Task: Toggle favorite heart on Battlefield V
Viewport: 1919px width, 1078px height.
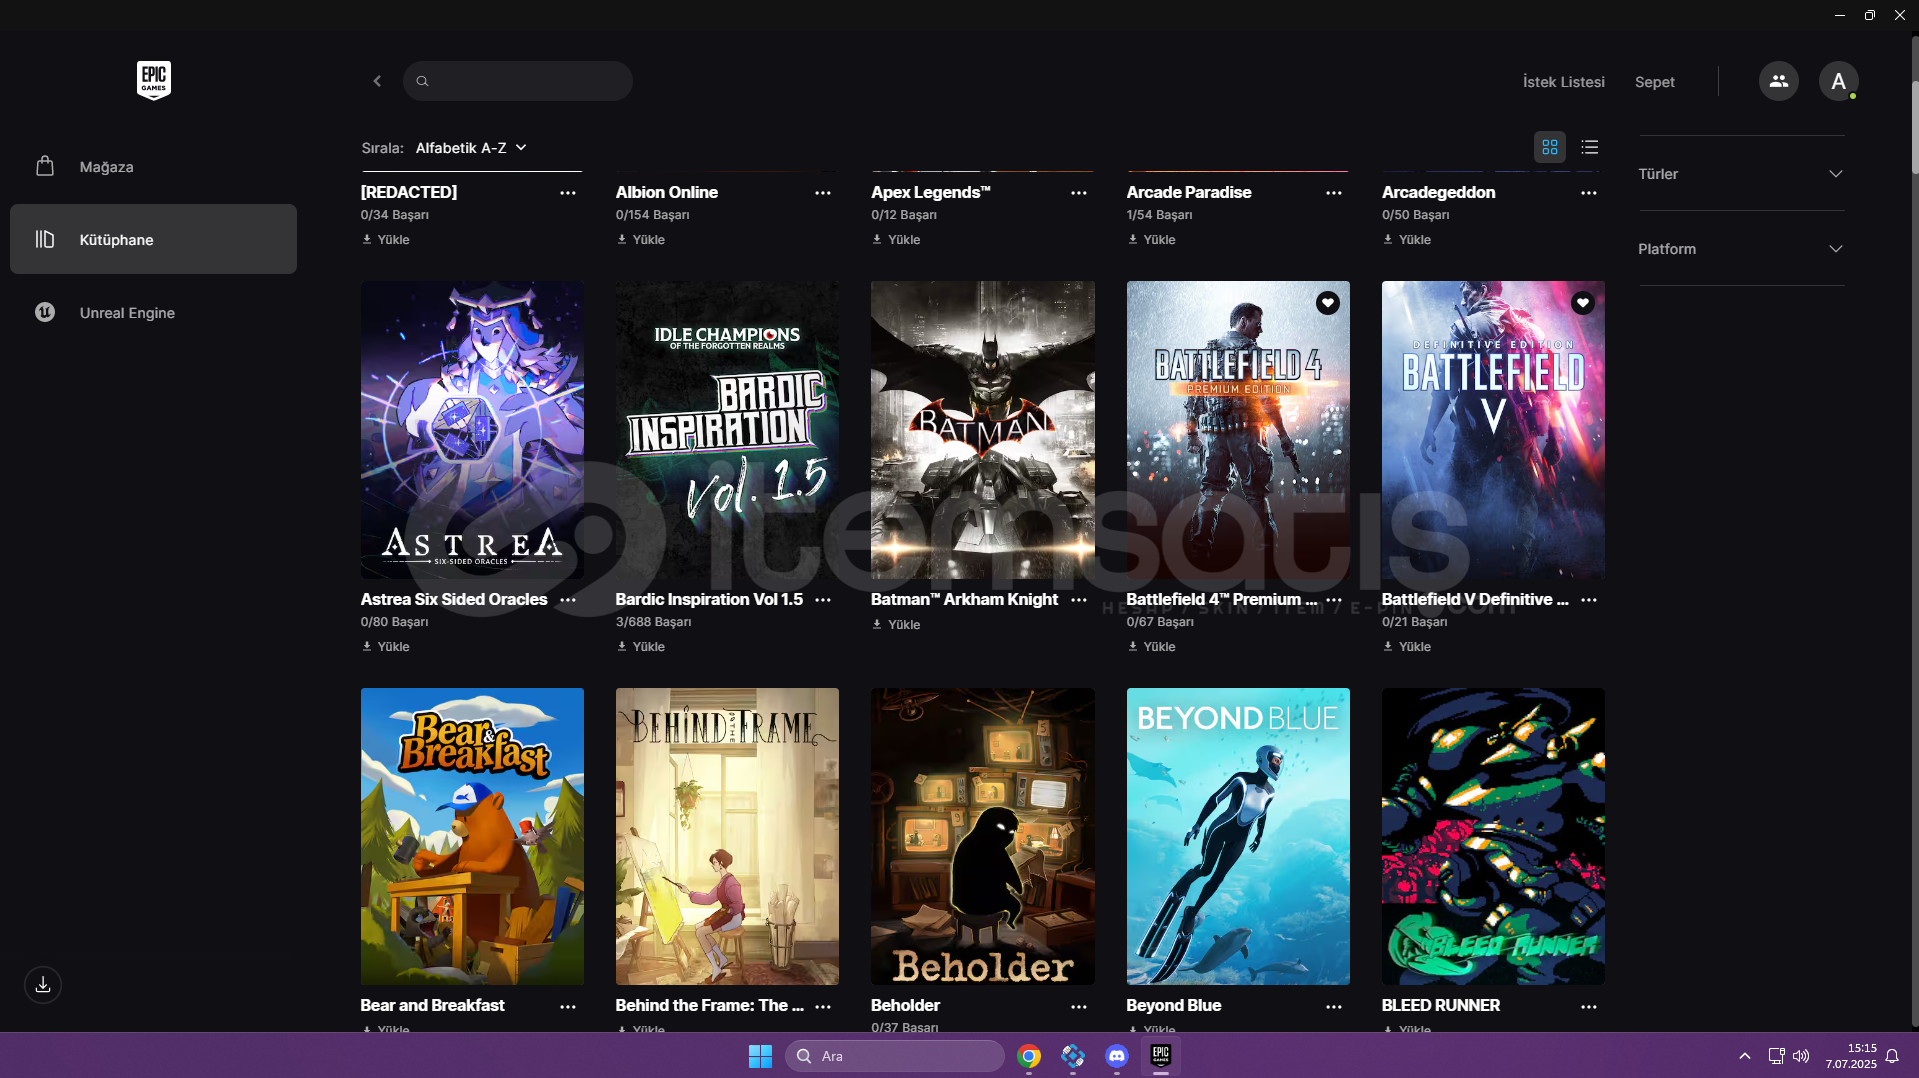Action: pyautogui.click(x=1582, y=302)
